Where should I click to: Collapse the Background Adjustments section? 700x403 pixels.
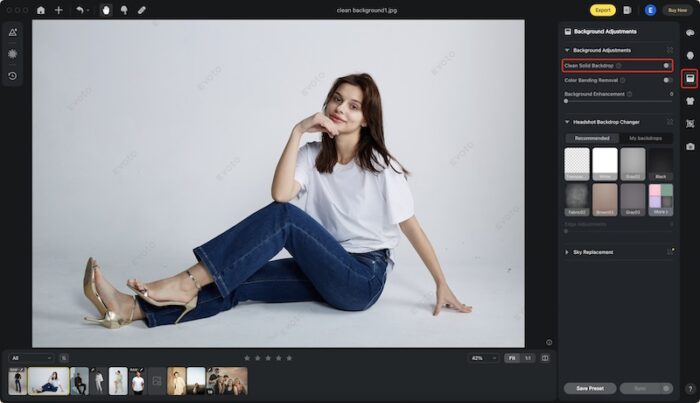point(567,50)
